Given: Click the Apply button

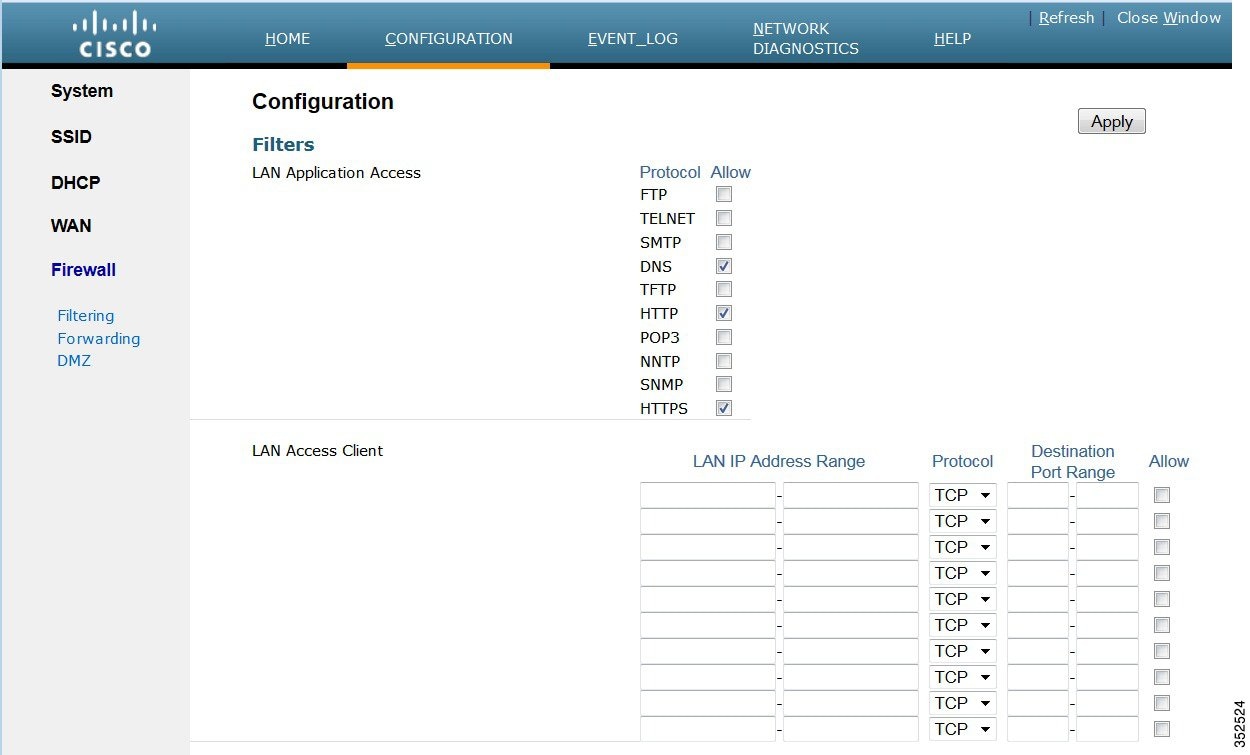Looking at the screenshot, I should [1110, 120].
